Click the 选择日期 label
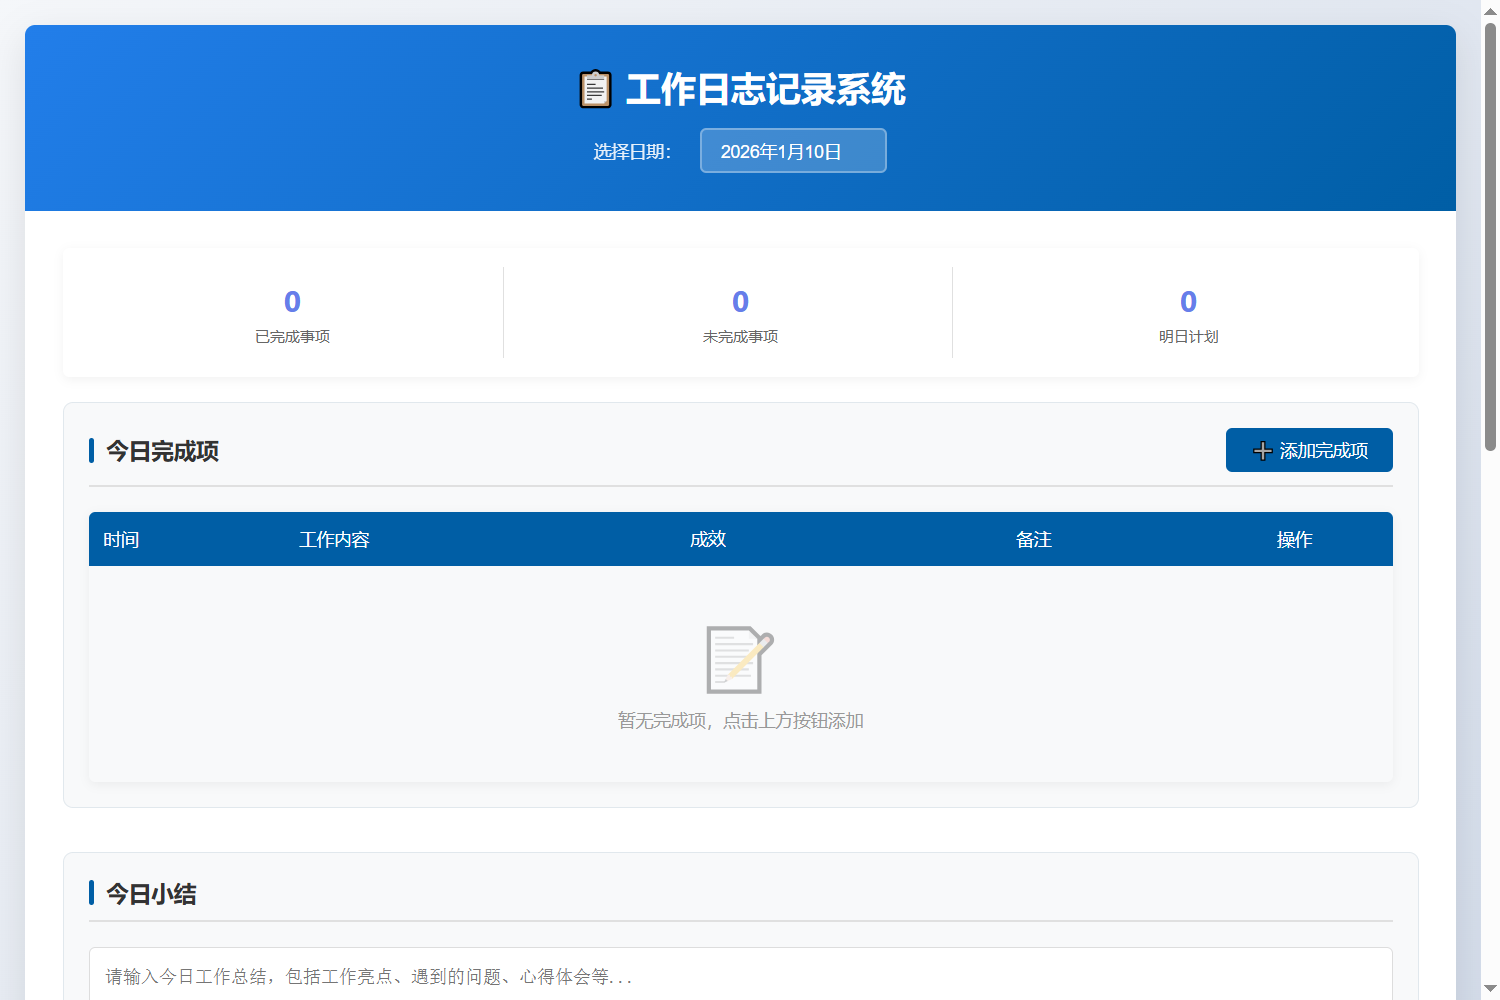The height and width of the screenshot is (1000, 1500). click(x=631, y=151)
